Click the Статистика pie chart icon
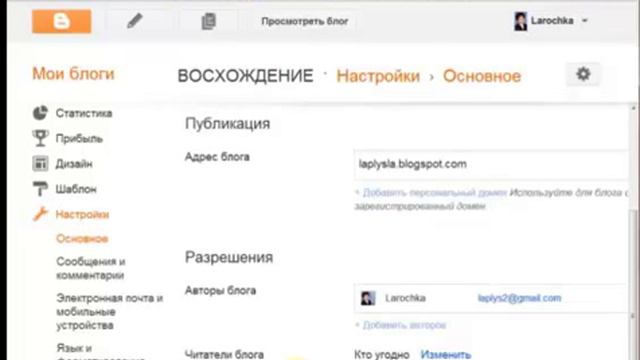The image size is (640, 360). click(40, 113)
